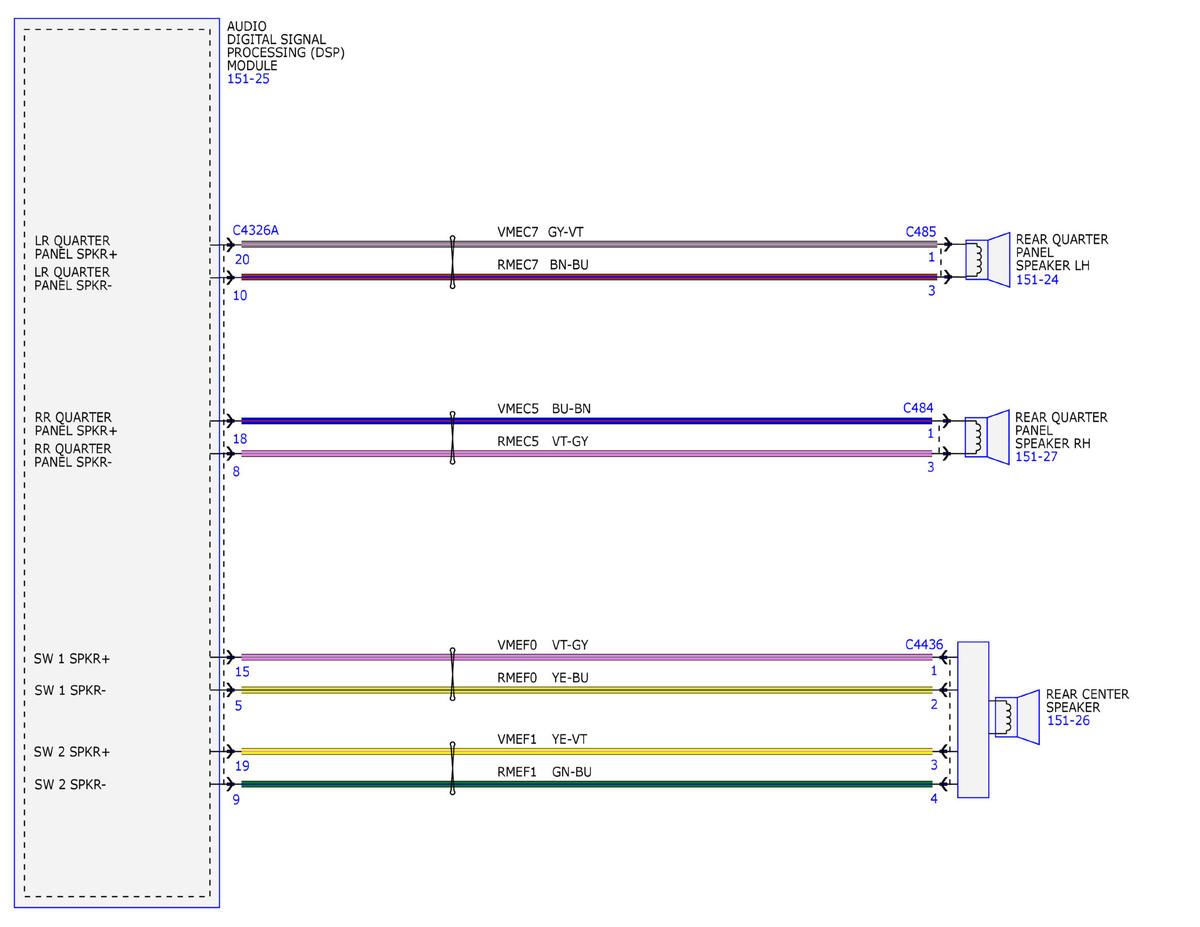The height and width of the screenshot is (927, 1200).
Task: Select the twisted pair marker on VMEF1 wires
Action: tap(453, 768)
